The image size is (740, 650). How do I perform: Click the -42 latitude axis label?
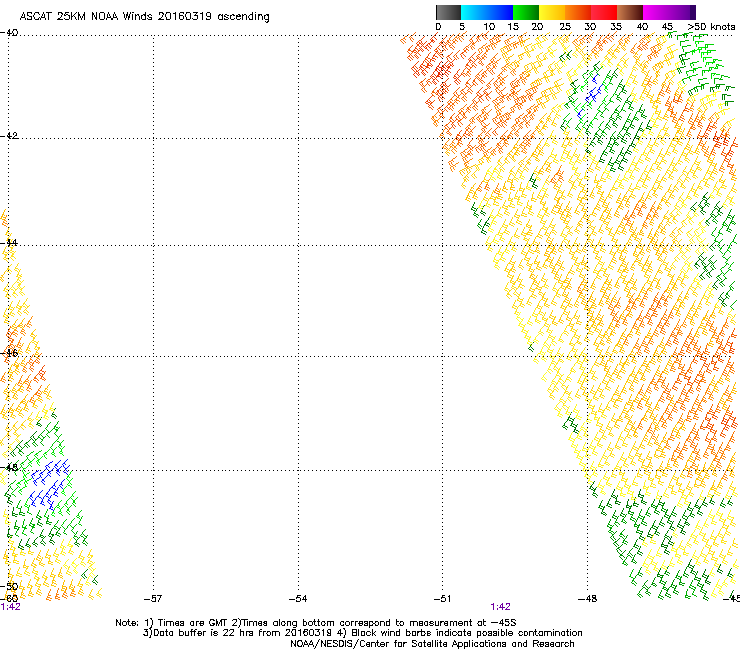[9, 135]
